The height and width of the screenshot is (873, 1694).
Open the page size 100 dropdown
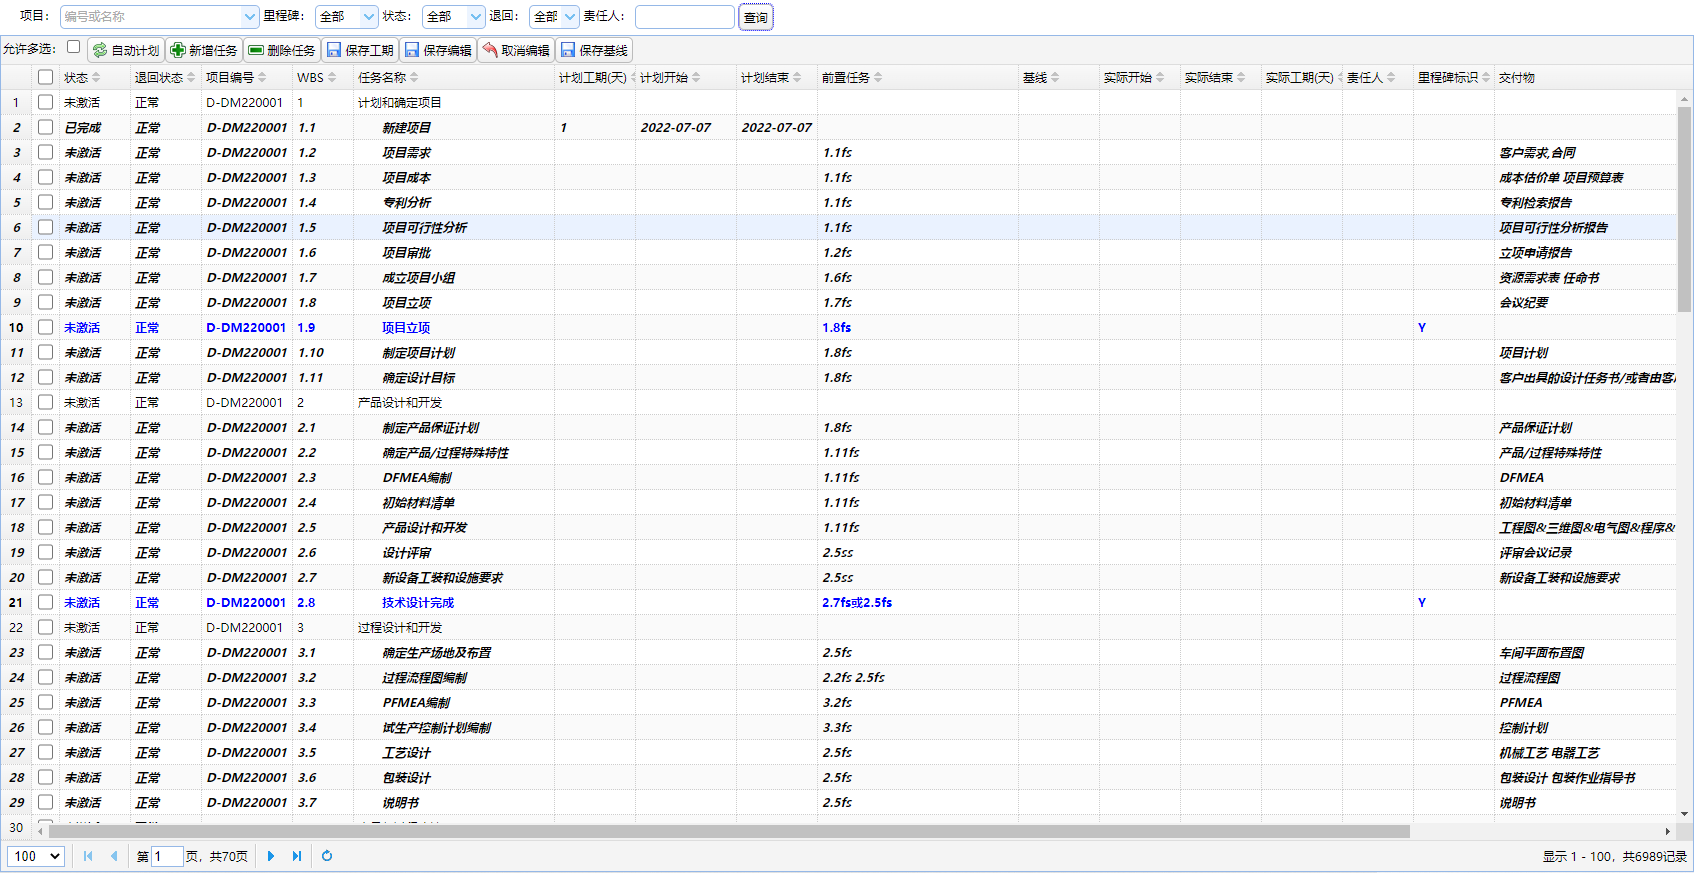click(36, 856)
